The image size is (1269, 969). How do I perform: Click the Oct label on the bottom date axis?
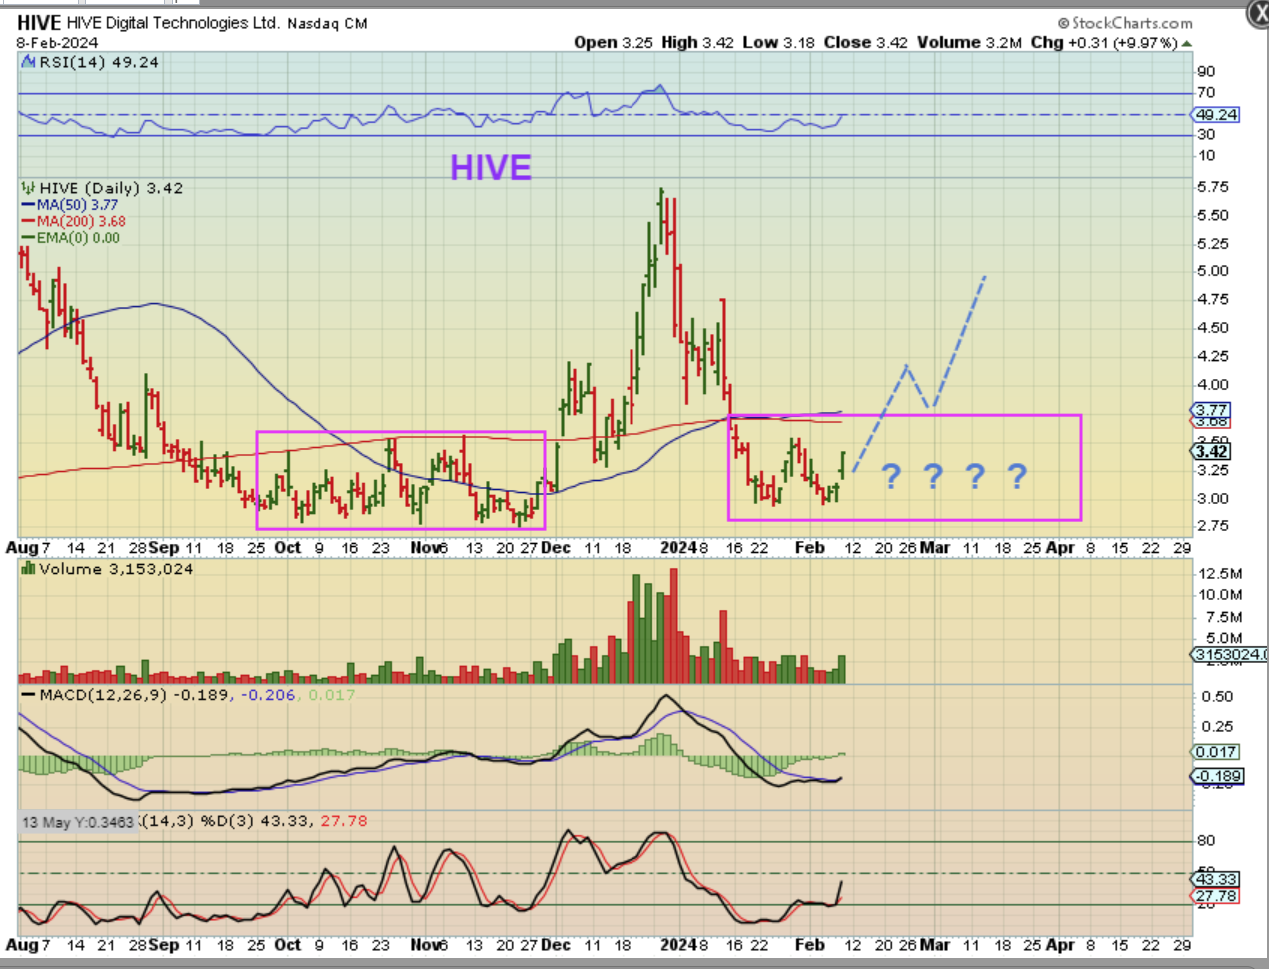coord(287,945)
